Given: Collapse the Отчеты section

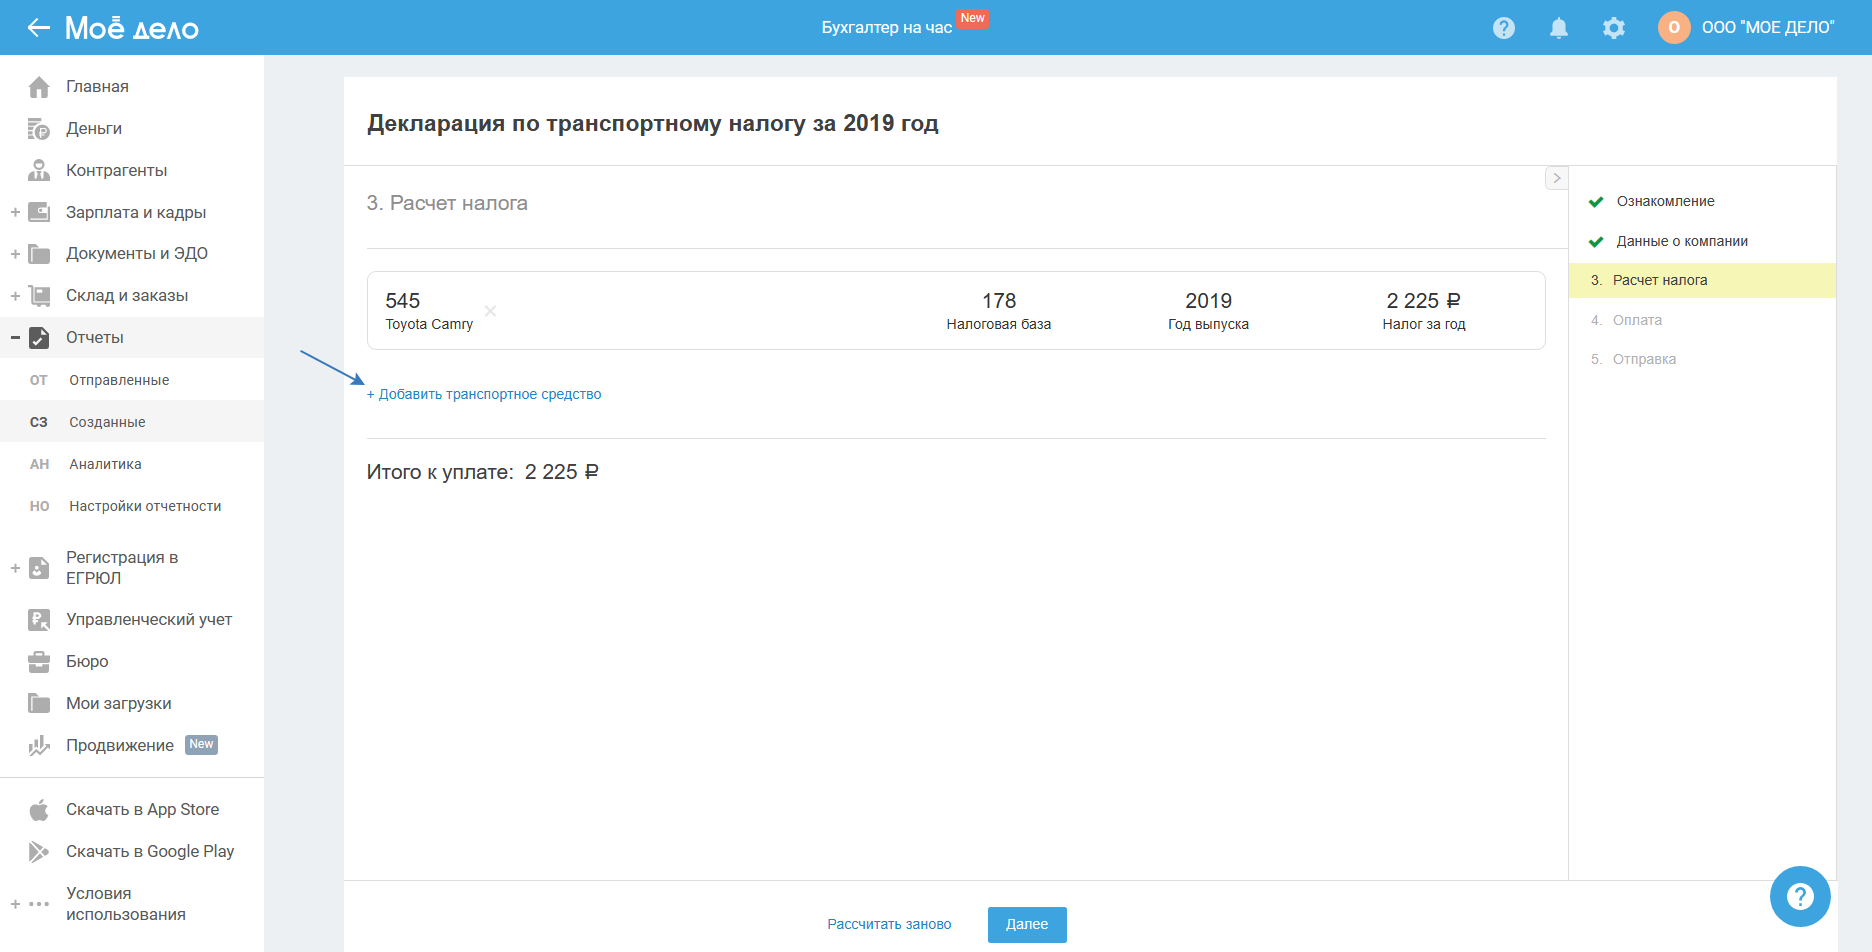Looking at the screenshot, I should [x=15, y=338].
